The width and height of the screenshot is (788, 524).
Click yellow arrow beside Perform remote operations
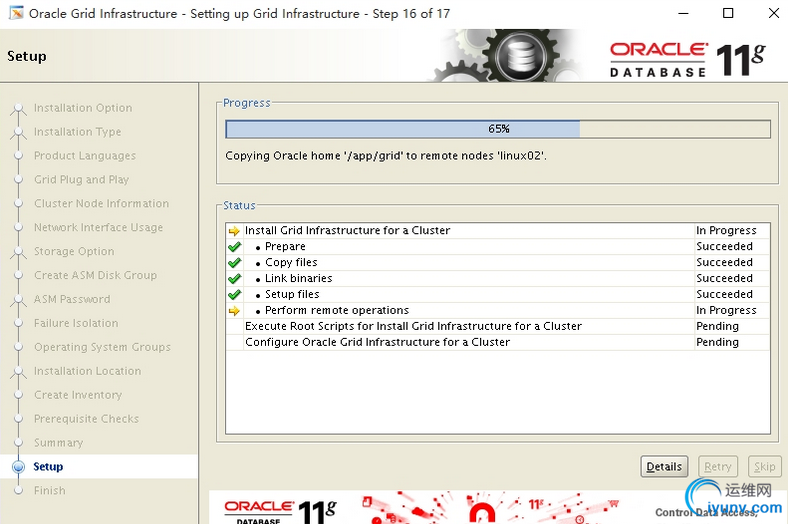(x=234, y=311)
